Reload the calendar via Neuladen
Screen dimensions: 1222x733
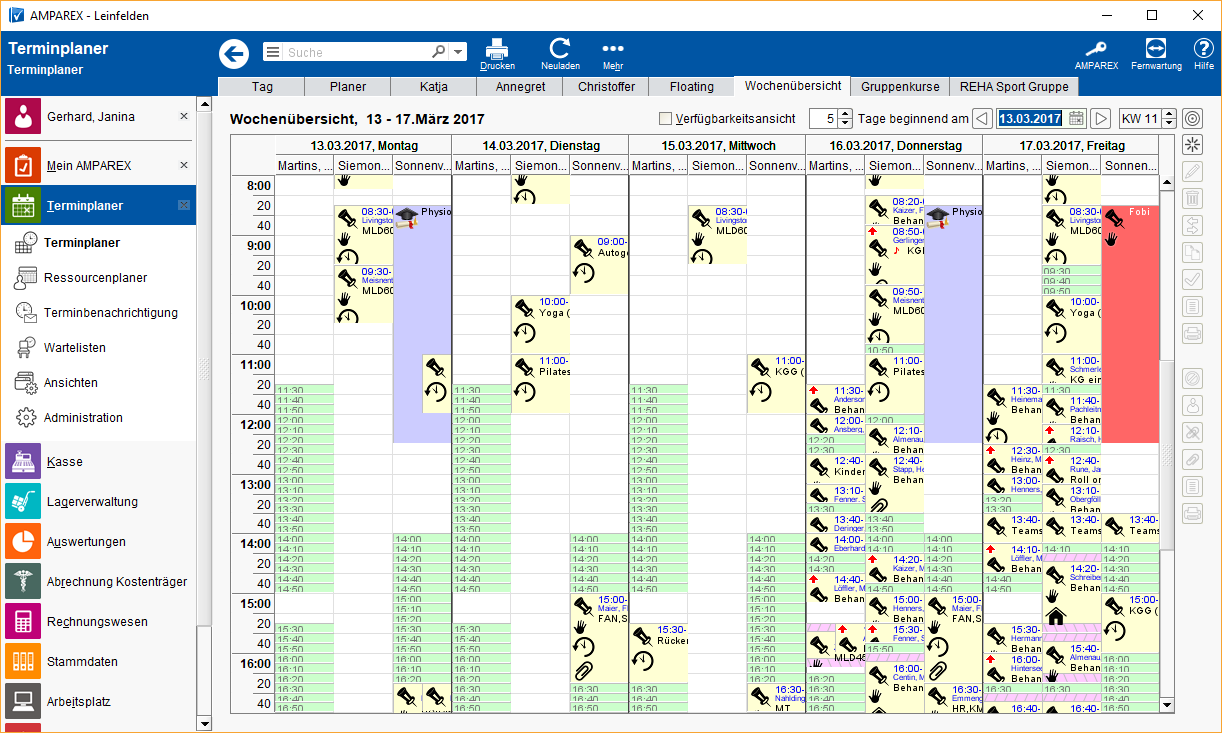click(x=560, y=54)
